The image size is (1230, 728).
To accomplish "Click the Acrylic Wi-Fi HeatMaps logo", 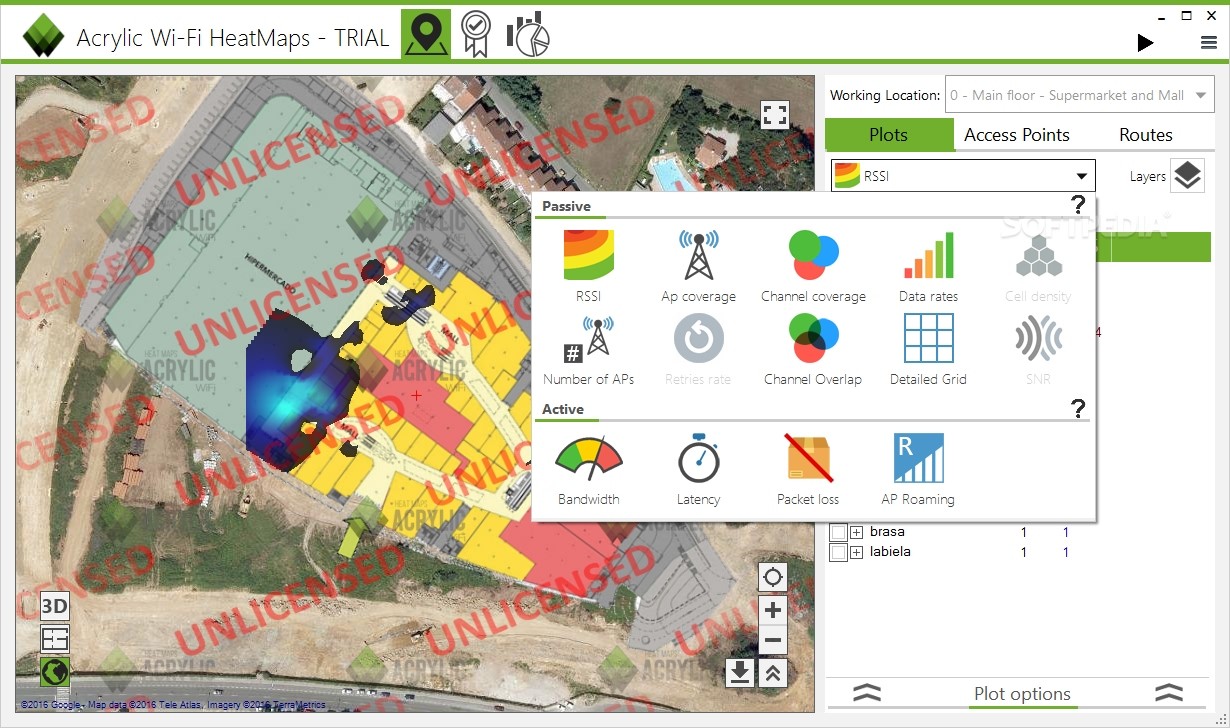I will tap(44, 37).
